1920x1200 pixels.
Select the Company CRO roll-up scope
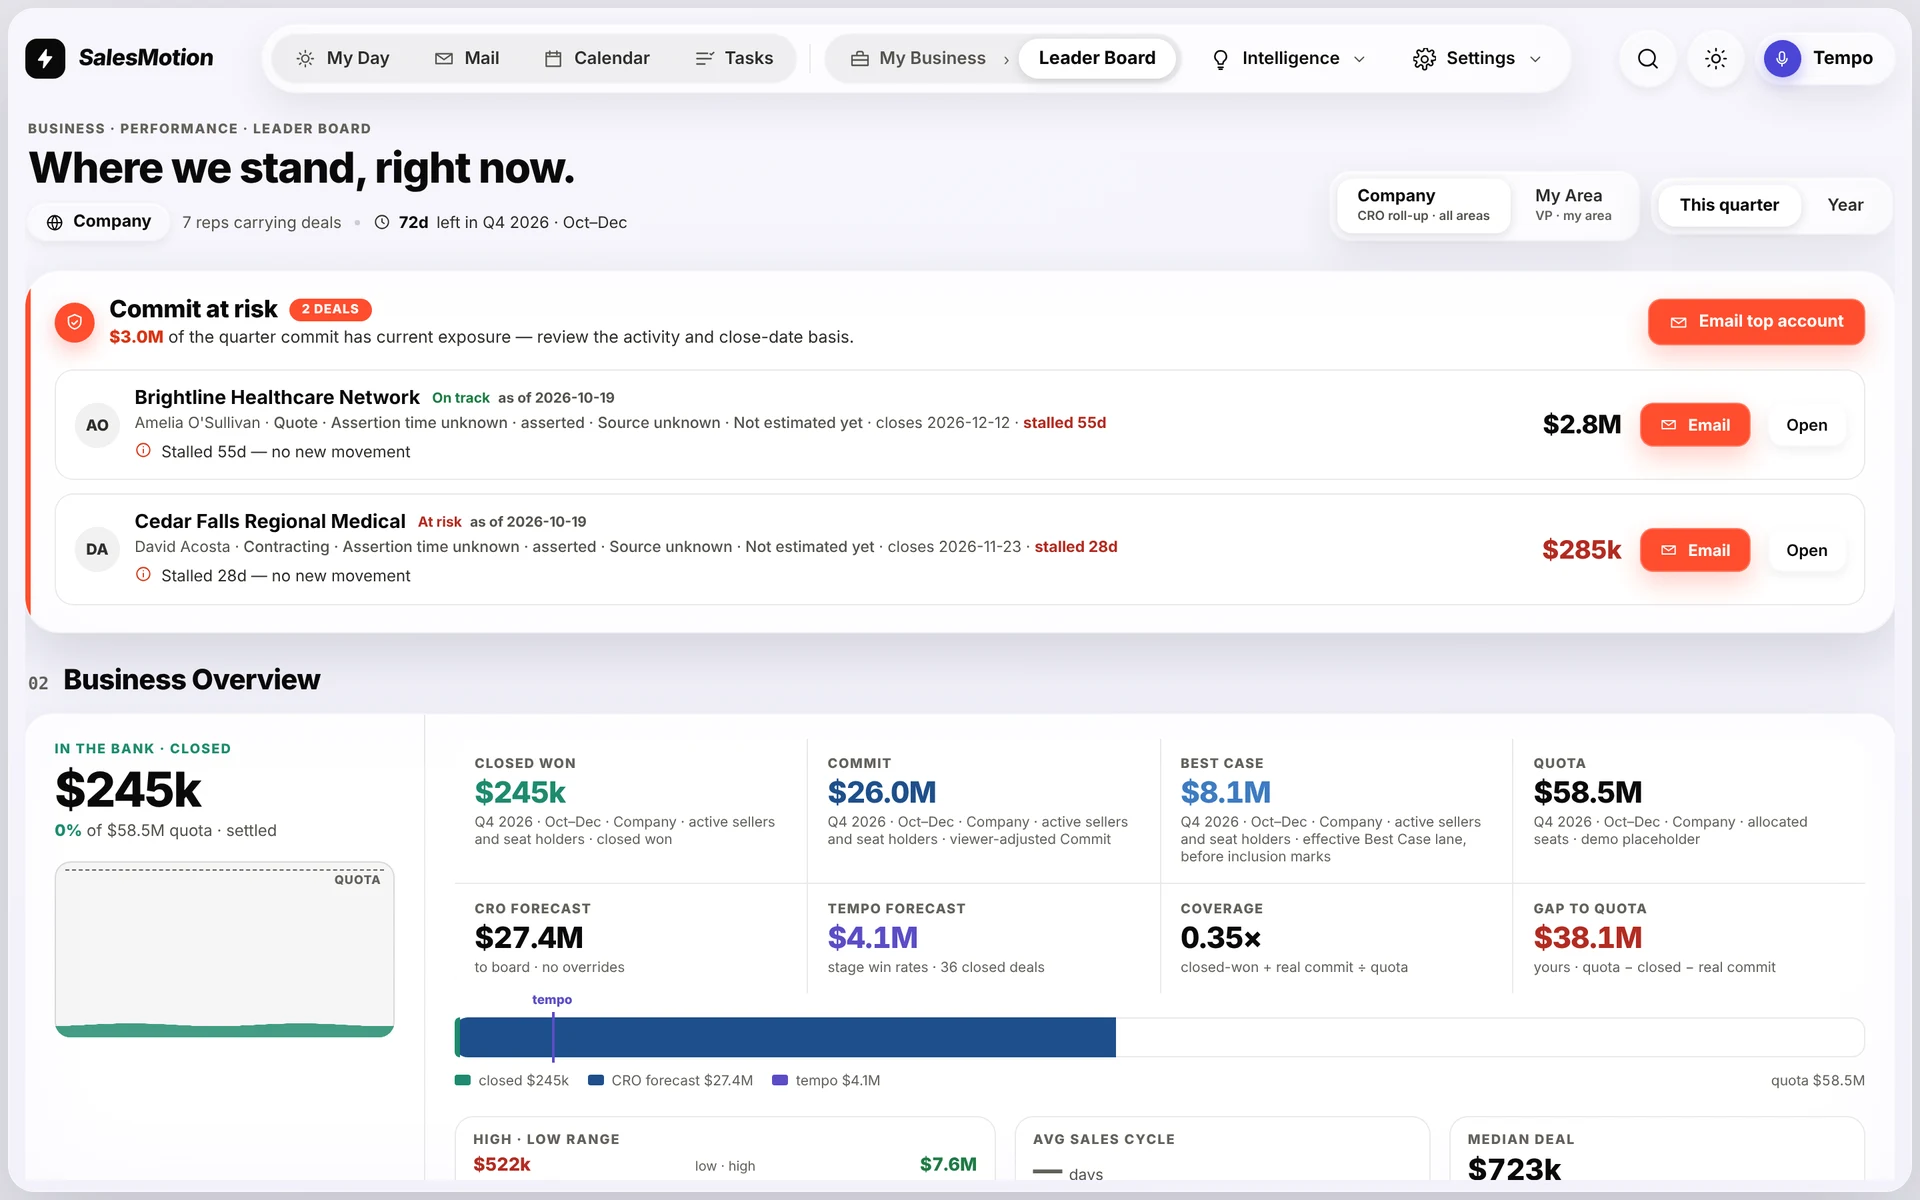tap(1423, 205)
